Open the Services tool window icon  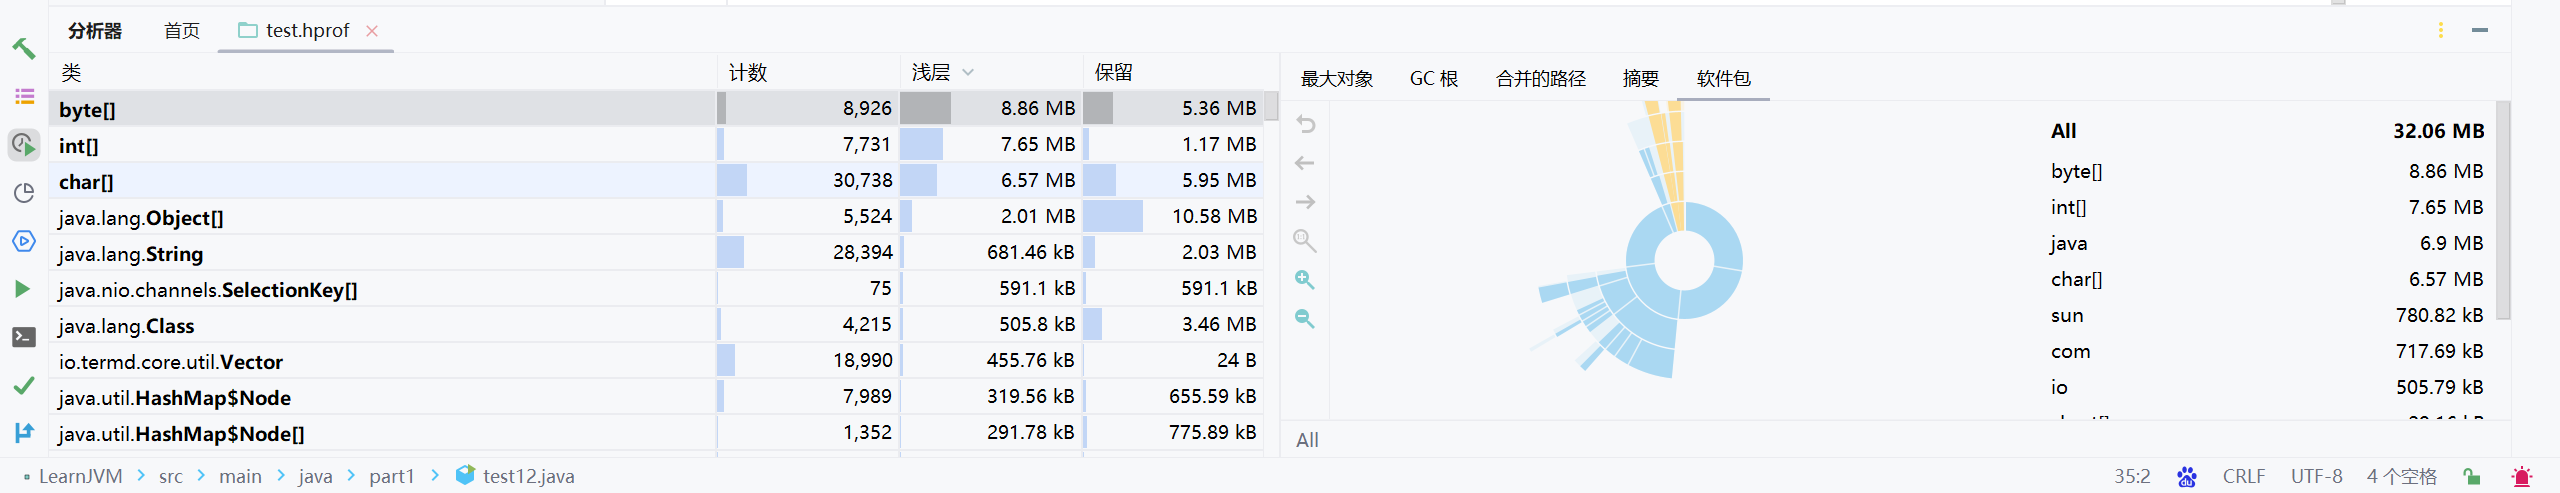pos(24,241)
